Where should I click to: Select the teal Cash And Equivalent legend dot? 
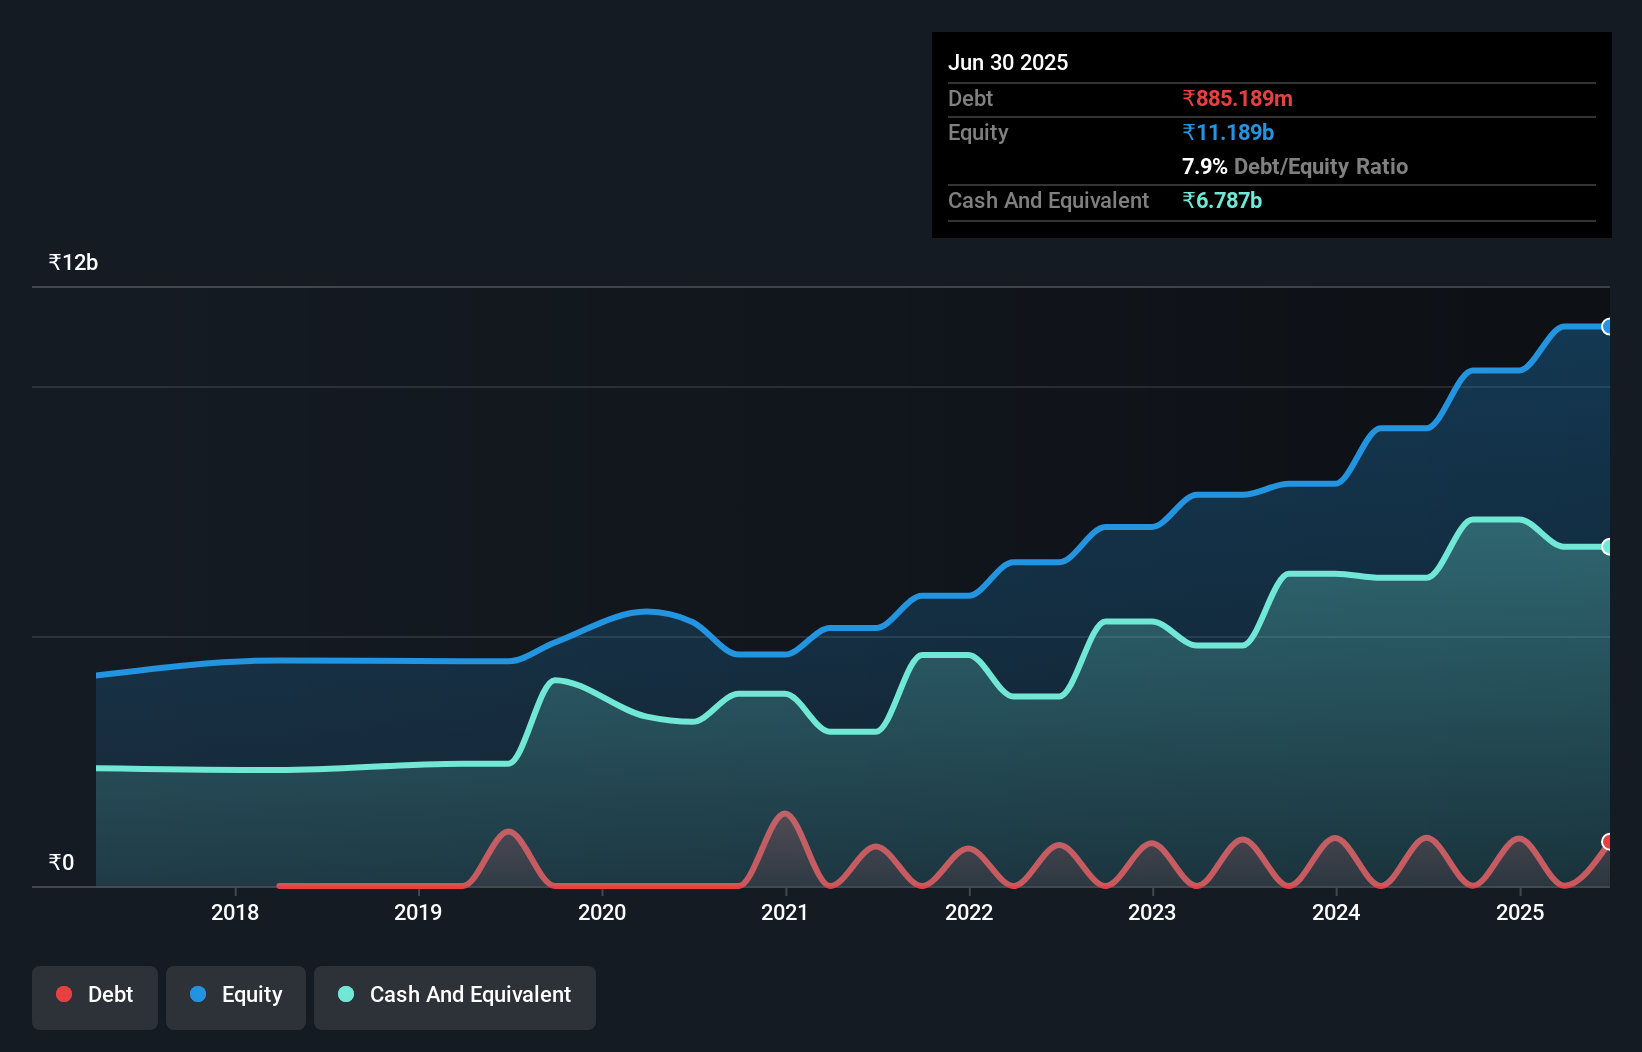click(x=345, y=994)
